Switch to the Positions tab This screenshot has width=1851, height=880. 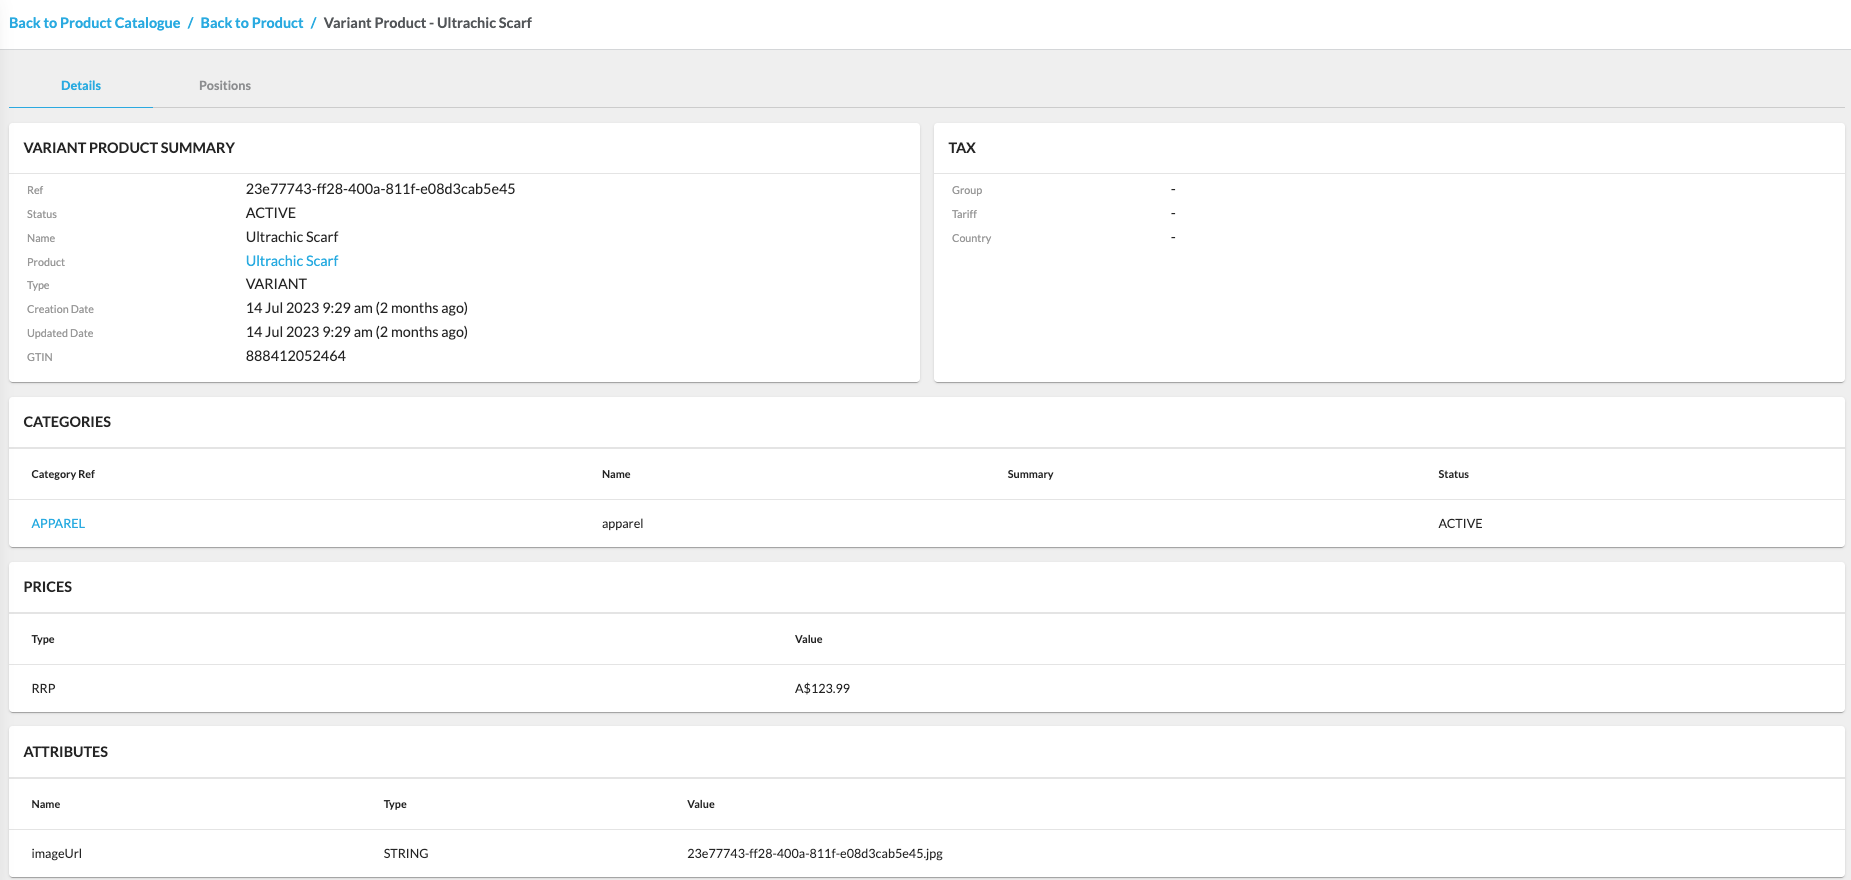[225, 86]
